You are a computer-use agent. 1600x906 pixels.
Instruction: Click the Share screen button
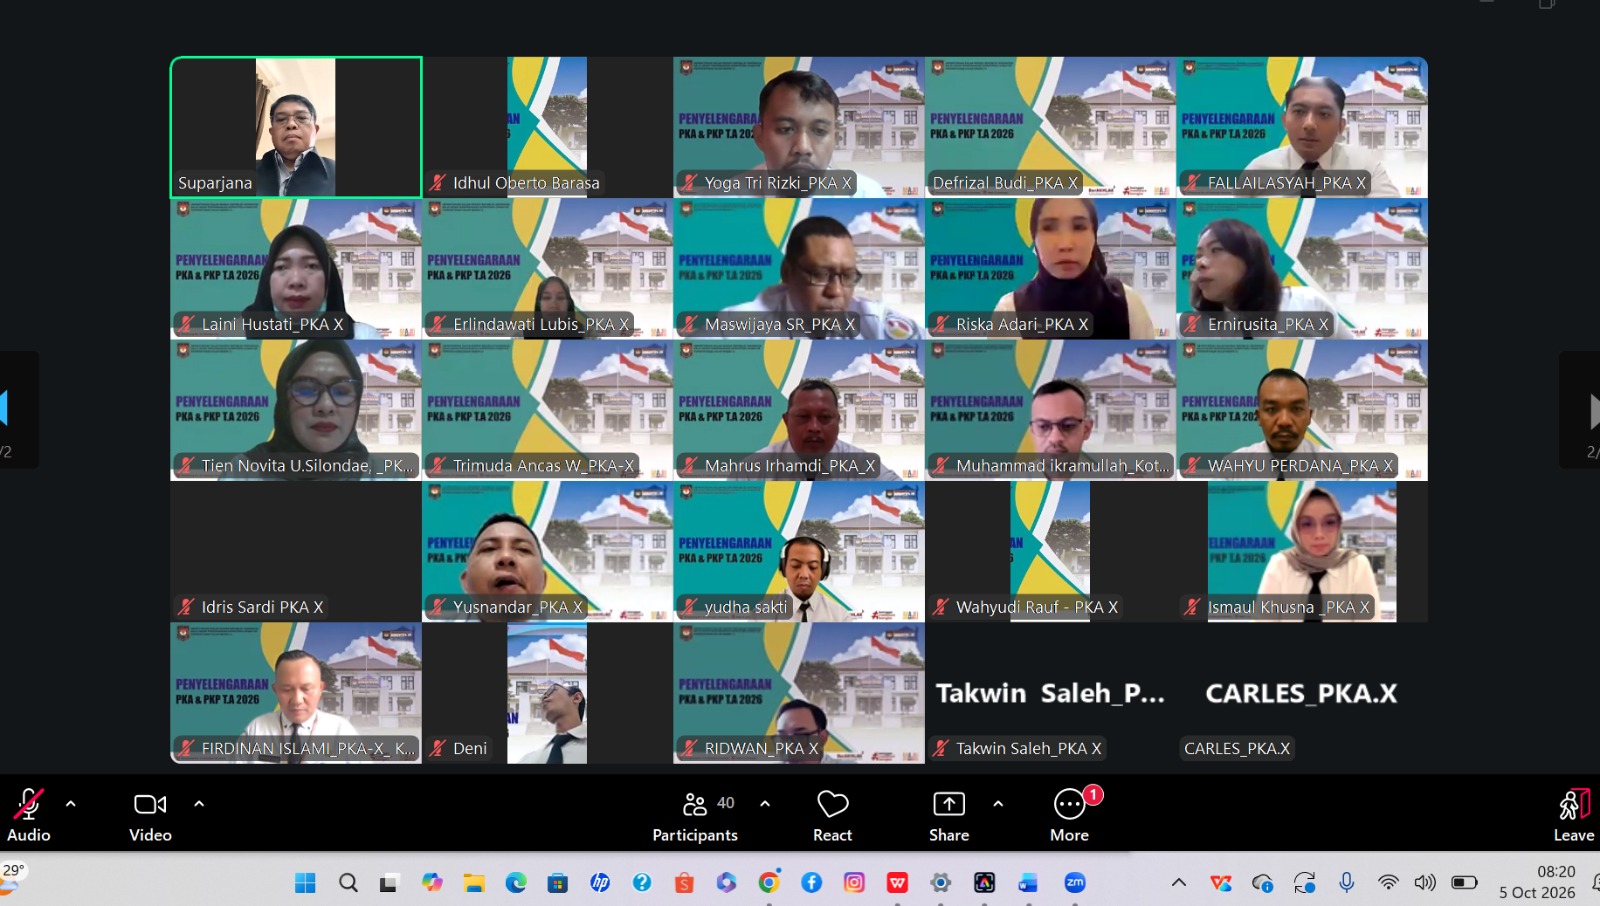click(949, 815)
